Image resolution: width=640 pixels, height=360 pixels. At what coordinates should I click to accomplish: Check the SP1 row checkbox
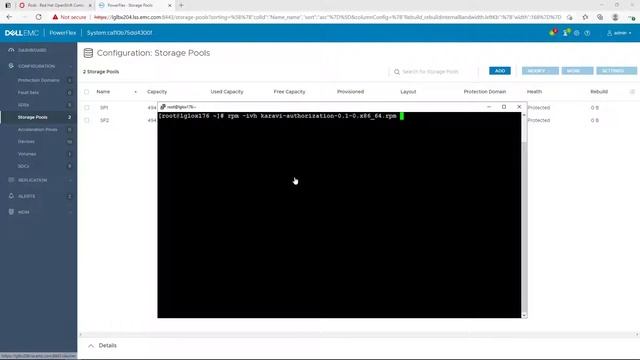(87, 108)
